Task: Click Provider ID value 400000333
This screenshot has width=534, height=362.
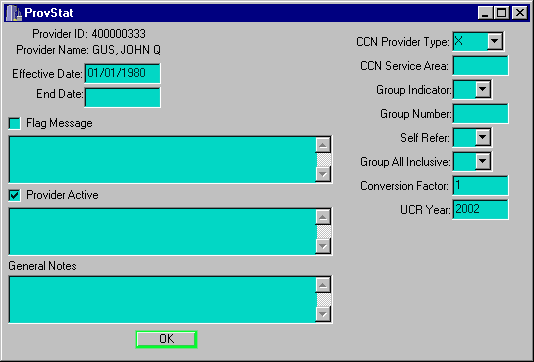Action: [119, 34]
